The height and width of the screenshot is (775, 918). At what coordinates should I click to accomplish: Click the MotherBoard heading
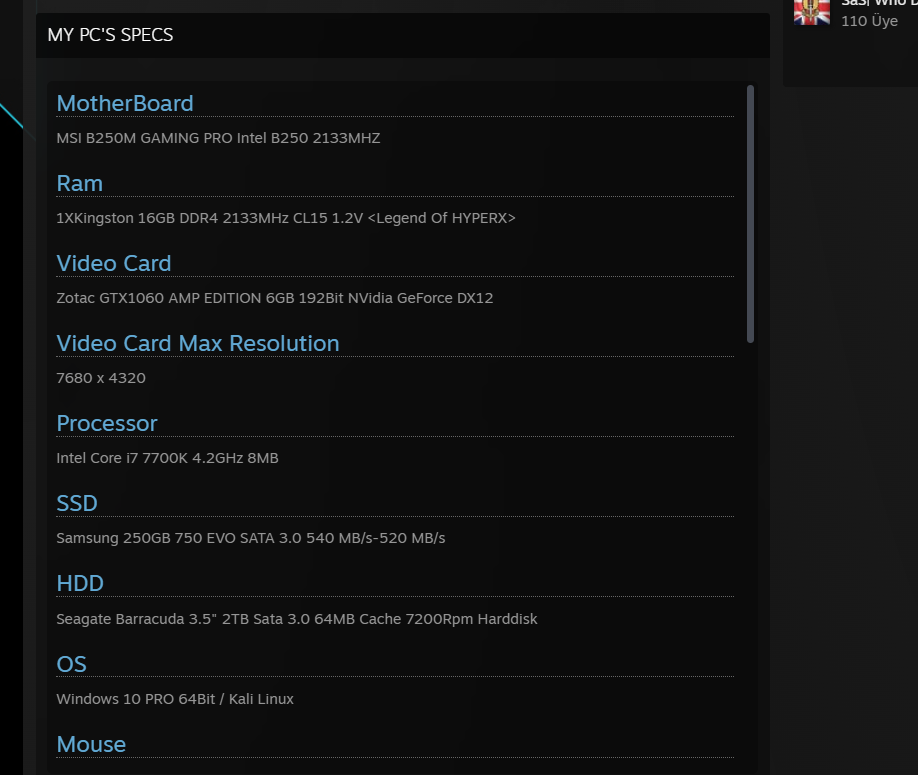[125, 104]
